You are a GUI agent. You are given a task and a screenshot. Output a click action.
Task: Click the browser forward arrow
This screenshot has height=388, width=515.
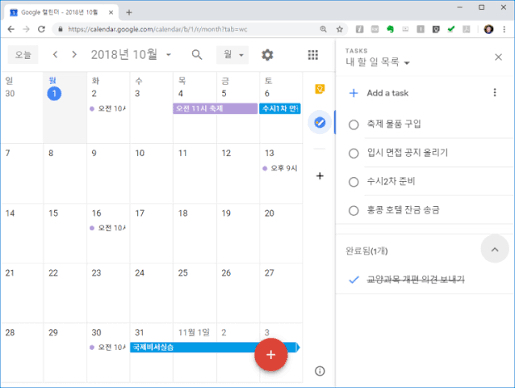(26, 29)
